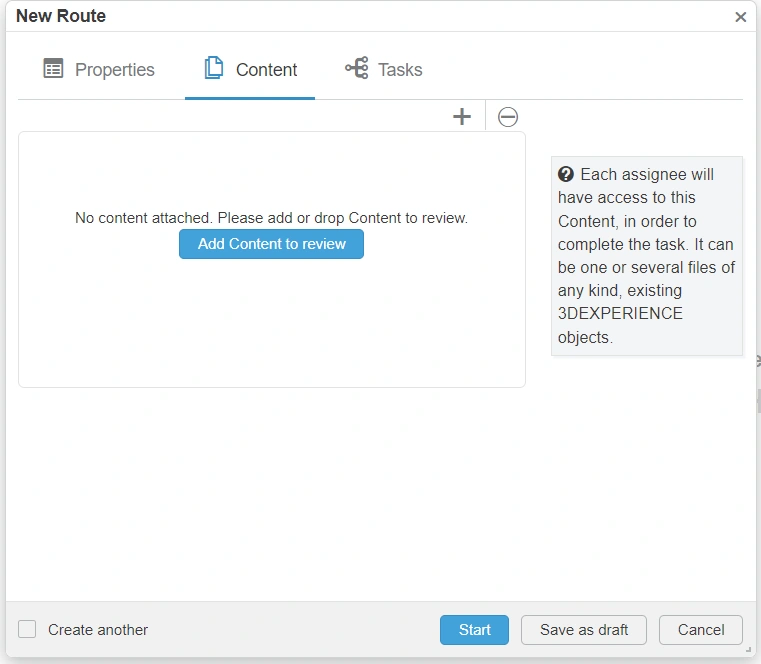Switch to the Properties tab
The image size is (761, 664).
coord(114,70)
